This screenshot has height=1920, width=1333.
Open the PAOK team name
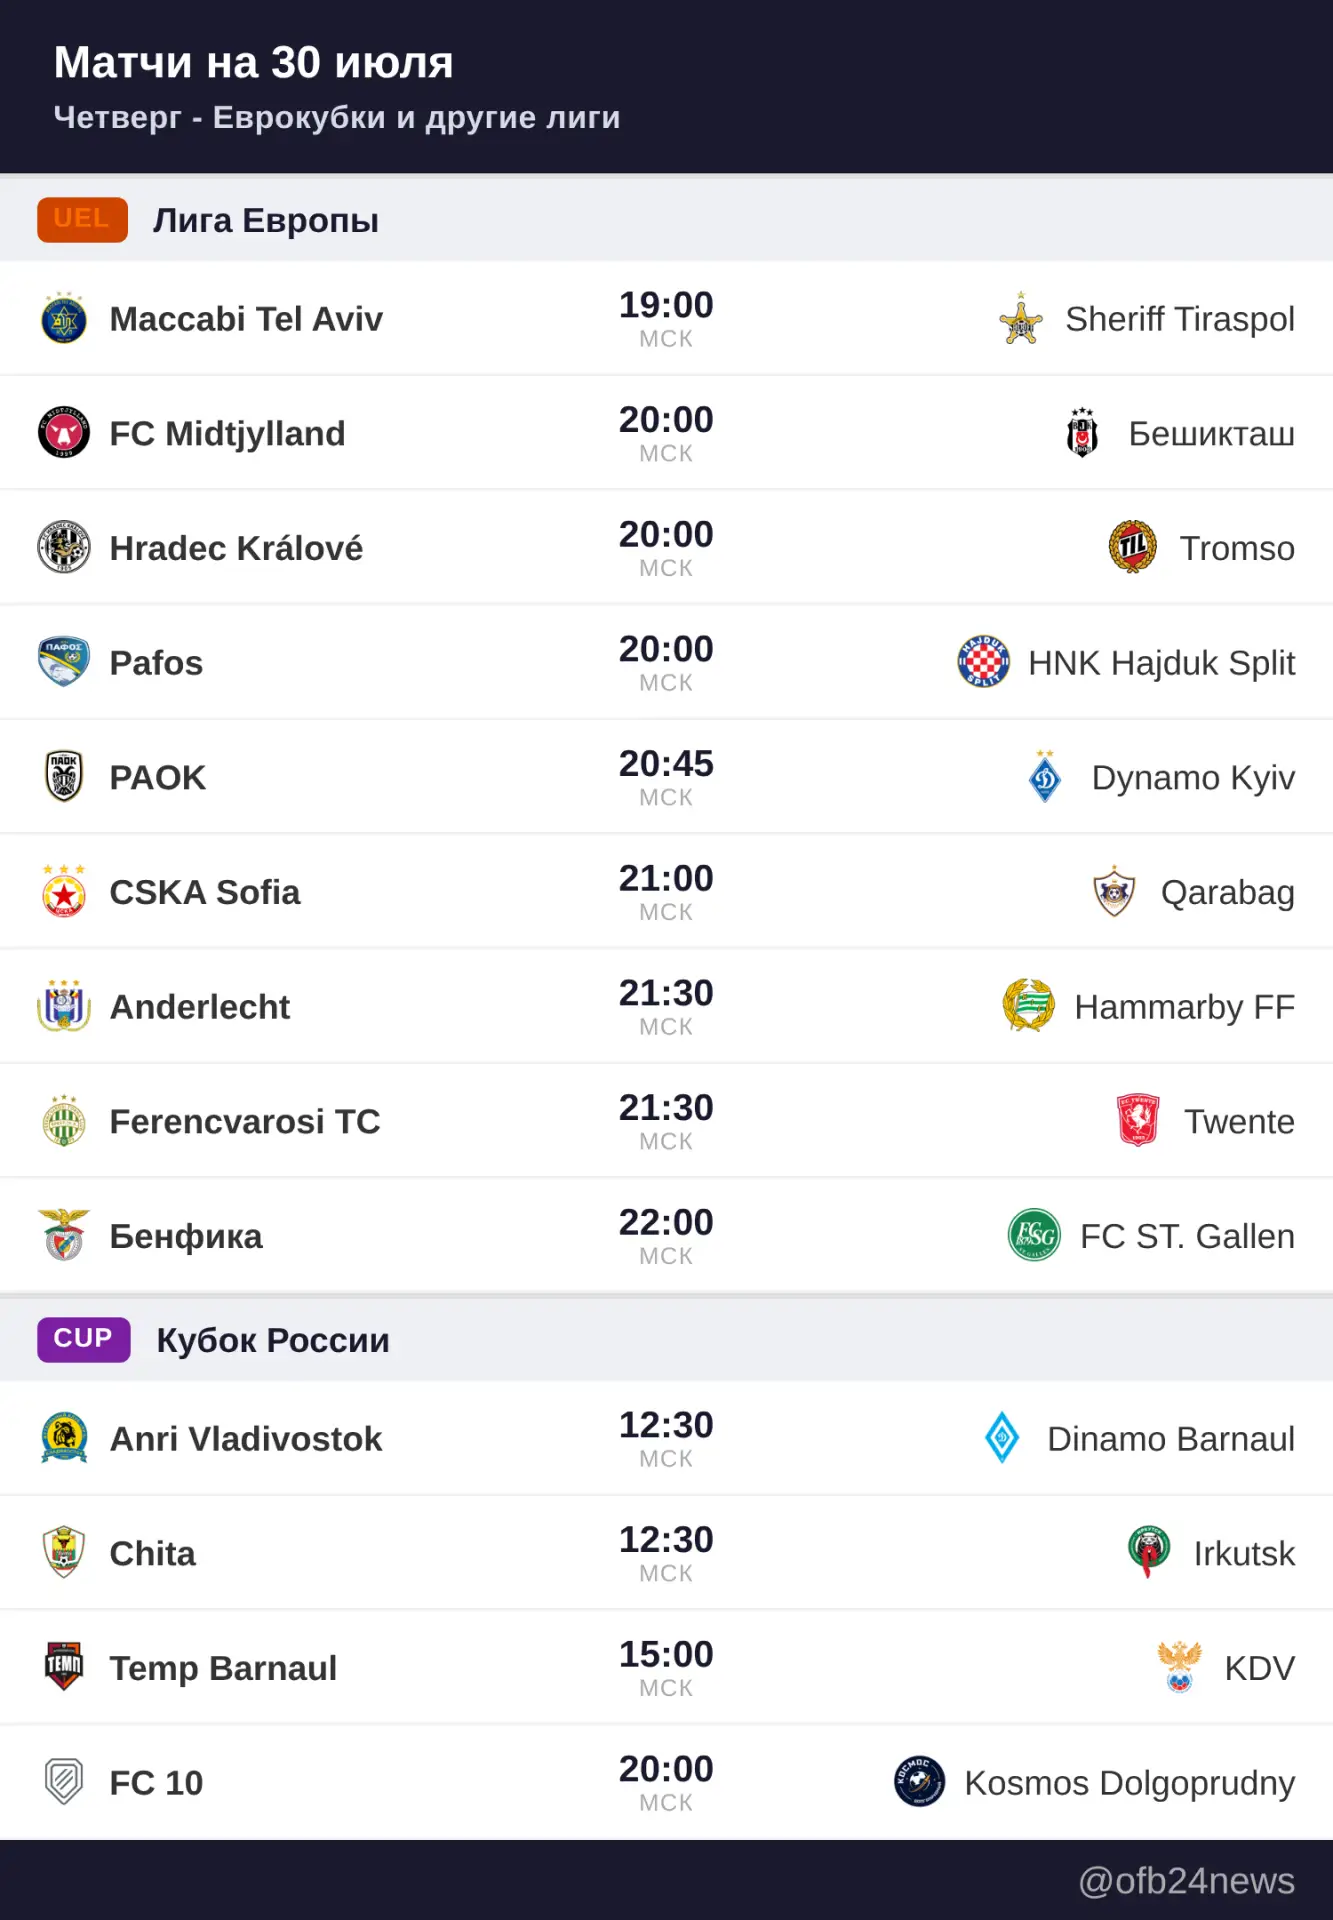click(x=158, y=778)
